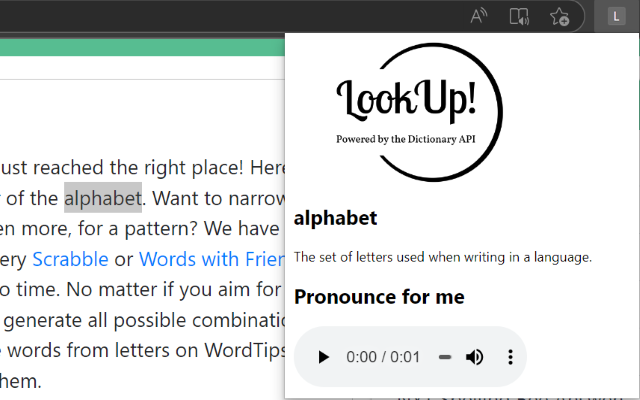Play the alphabet pronunciation audio
The height and width of the screenshot is (400, 640).
click(x=323, y=357)
